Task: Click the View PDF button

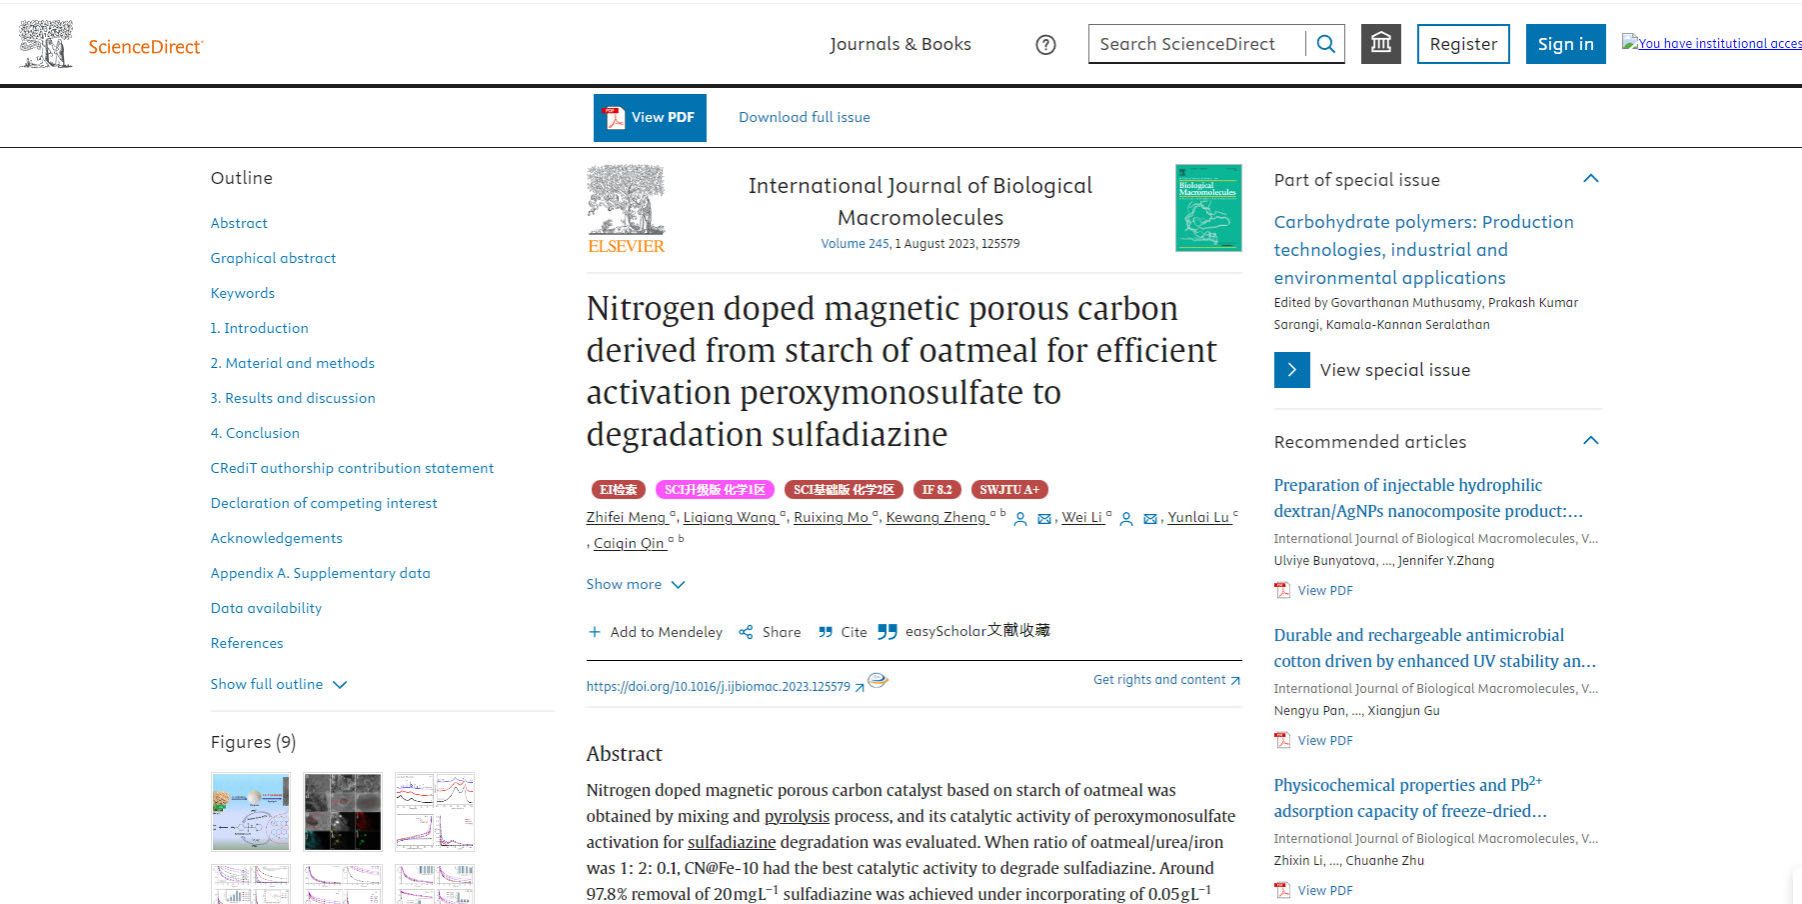Action: pos(650,118)
